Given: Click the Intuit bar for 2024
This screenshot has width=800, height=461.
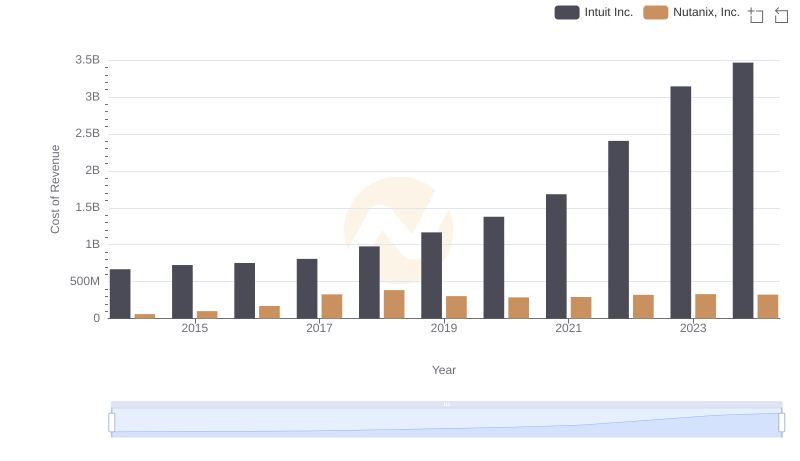Looking at the screenshot, I should 743,191.
